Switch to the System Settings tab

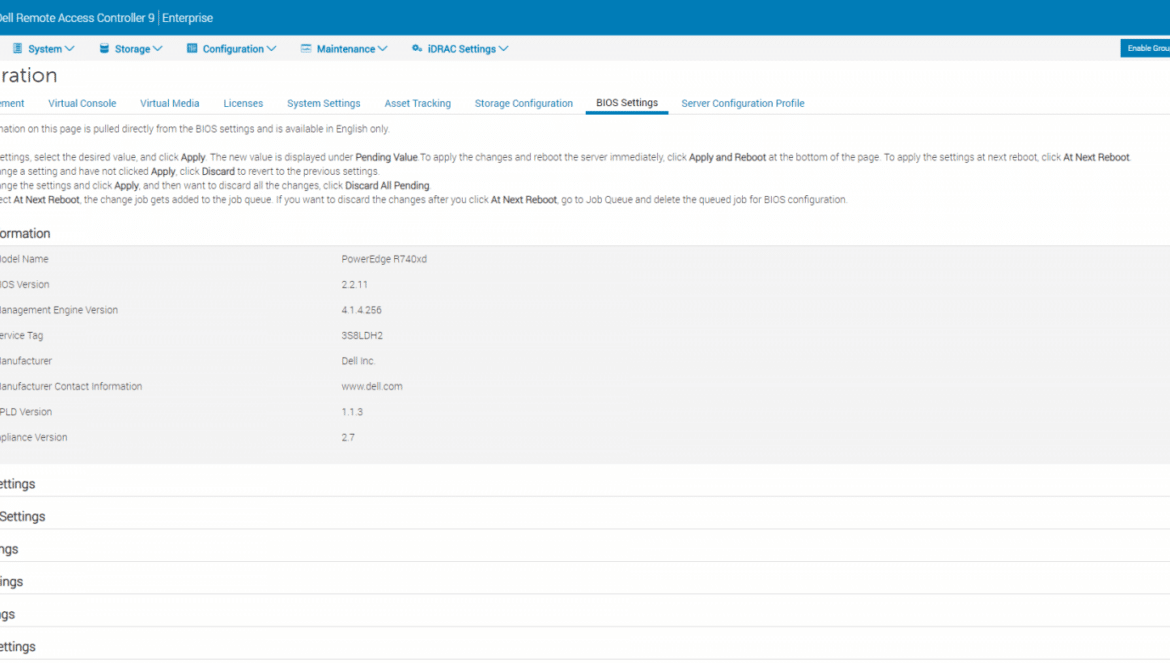coord(324,104)
